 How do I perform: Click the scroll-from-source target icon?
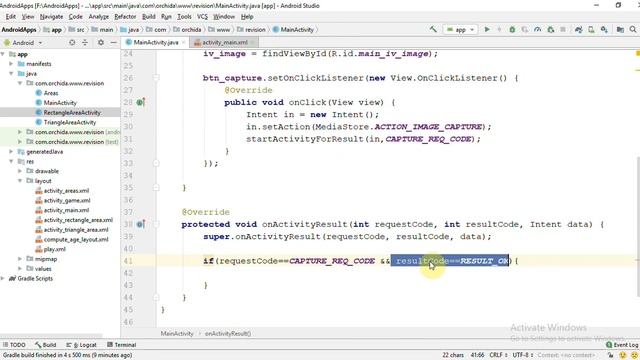pyautogui.click(x=72, y=42)
